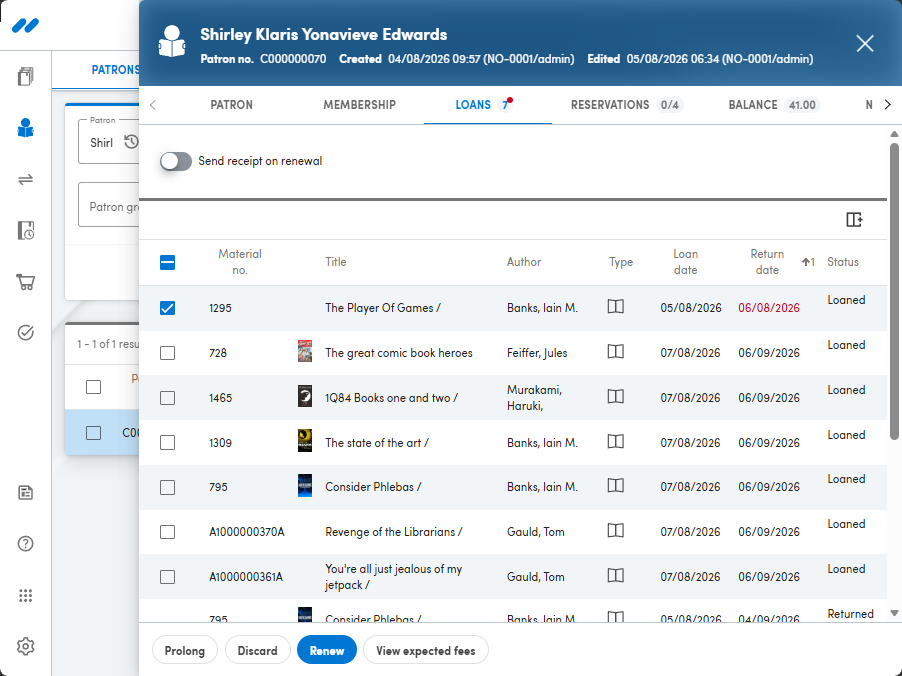Uncheck the loan 1295 checkbox
This screenshot has width=902, height=676.
tap(167, 308)
